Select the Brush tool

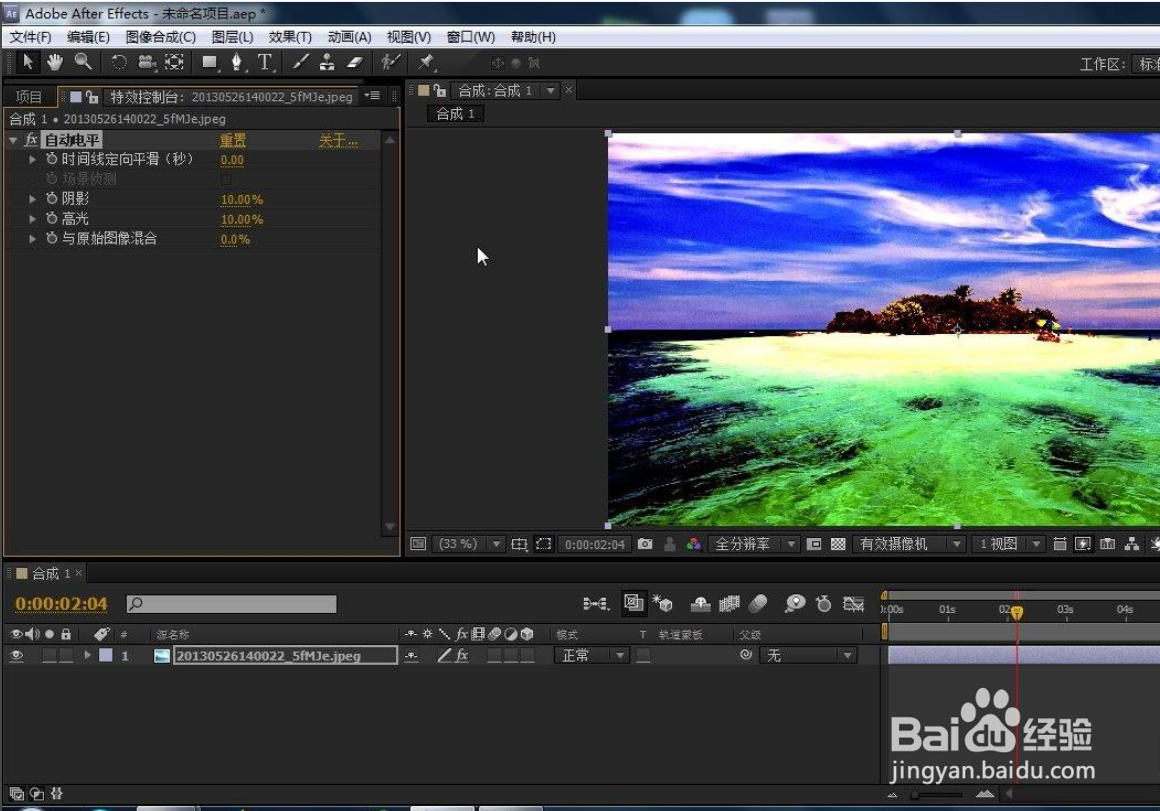pos(300,63)
